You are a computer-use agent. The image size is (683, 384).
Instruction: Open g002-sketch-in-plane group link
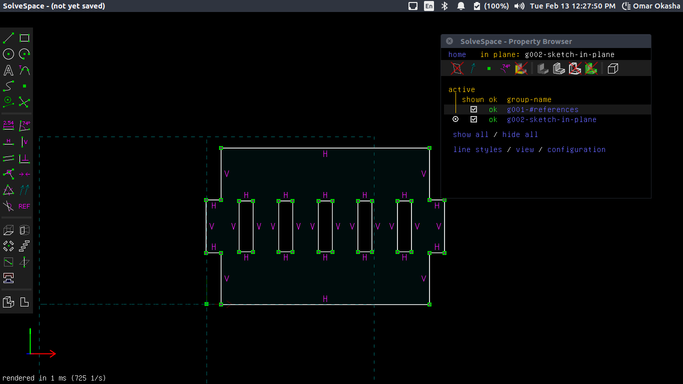[x=551, y=119]
